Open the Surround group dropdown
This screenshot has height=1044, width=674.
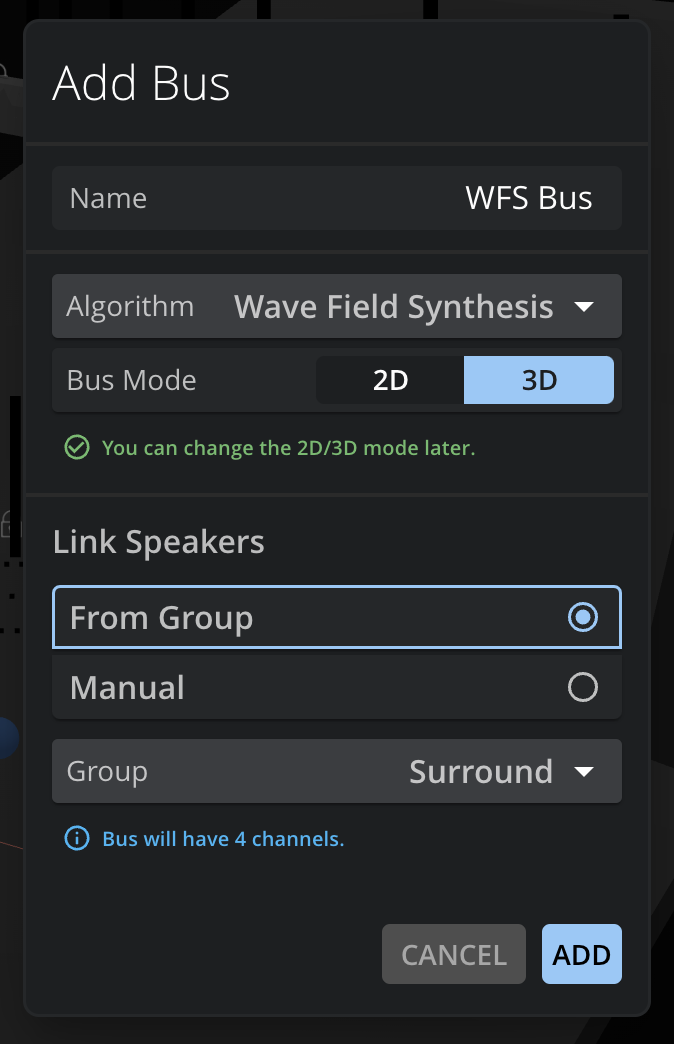point(337,771)
